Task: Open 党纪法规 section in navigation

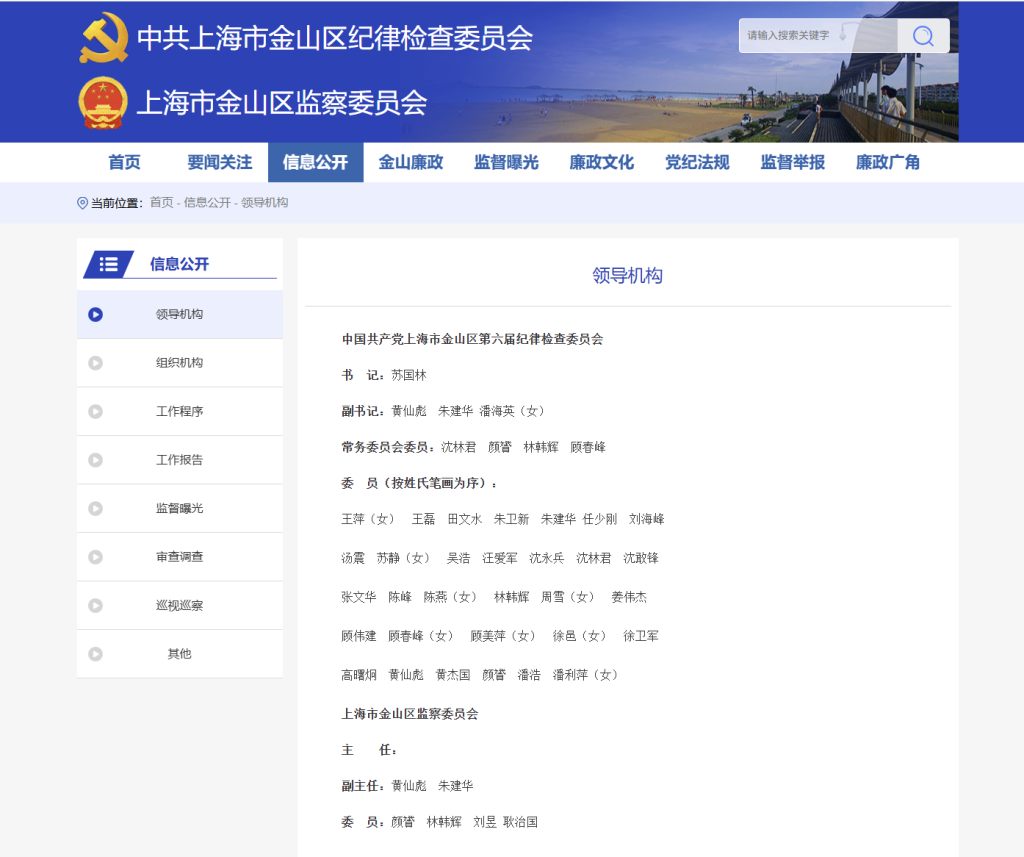Action: click(x=697, y=162)
